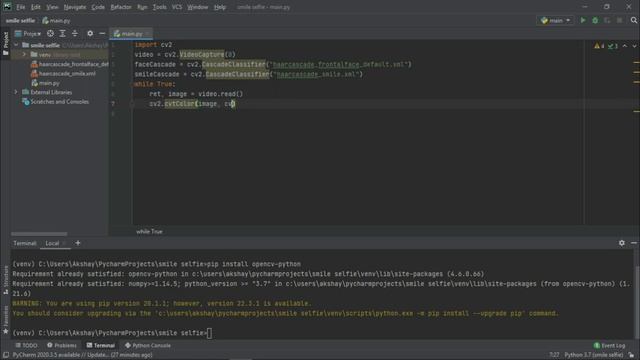Viewport: 640px width, 360px height.
Task: Hide the Terminal panel with minus icon
Action: 634,243
